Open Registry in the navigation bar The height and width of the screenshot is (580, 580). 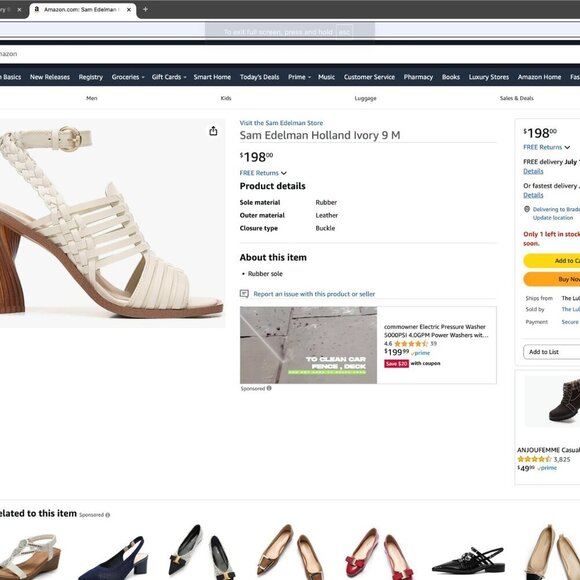click(91, 77)
